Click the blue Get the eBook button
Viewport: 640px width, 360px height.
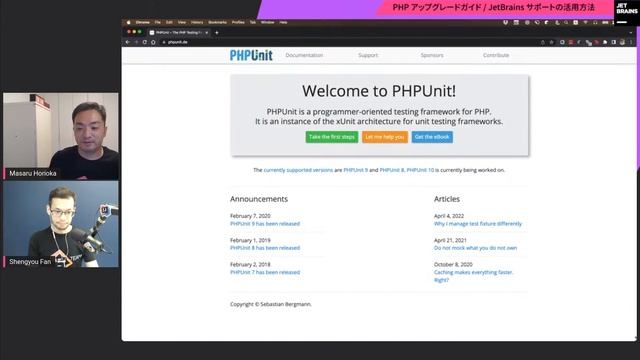point(432,137)
